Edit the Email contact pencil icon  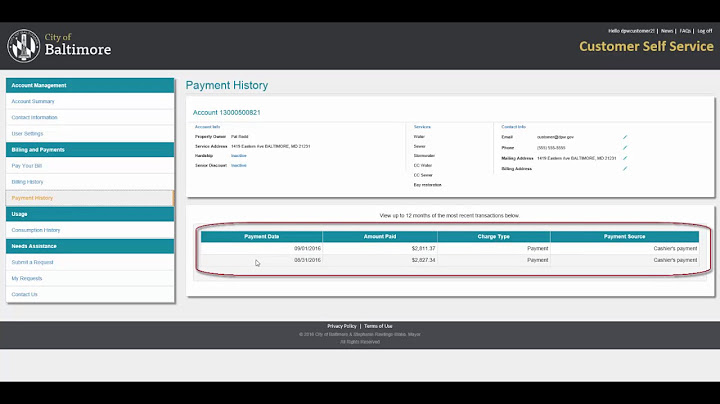click(x=625, y=137)
